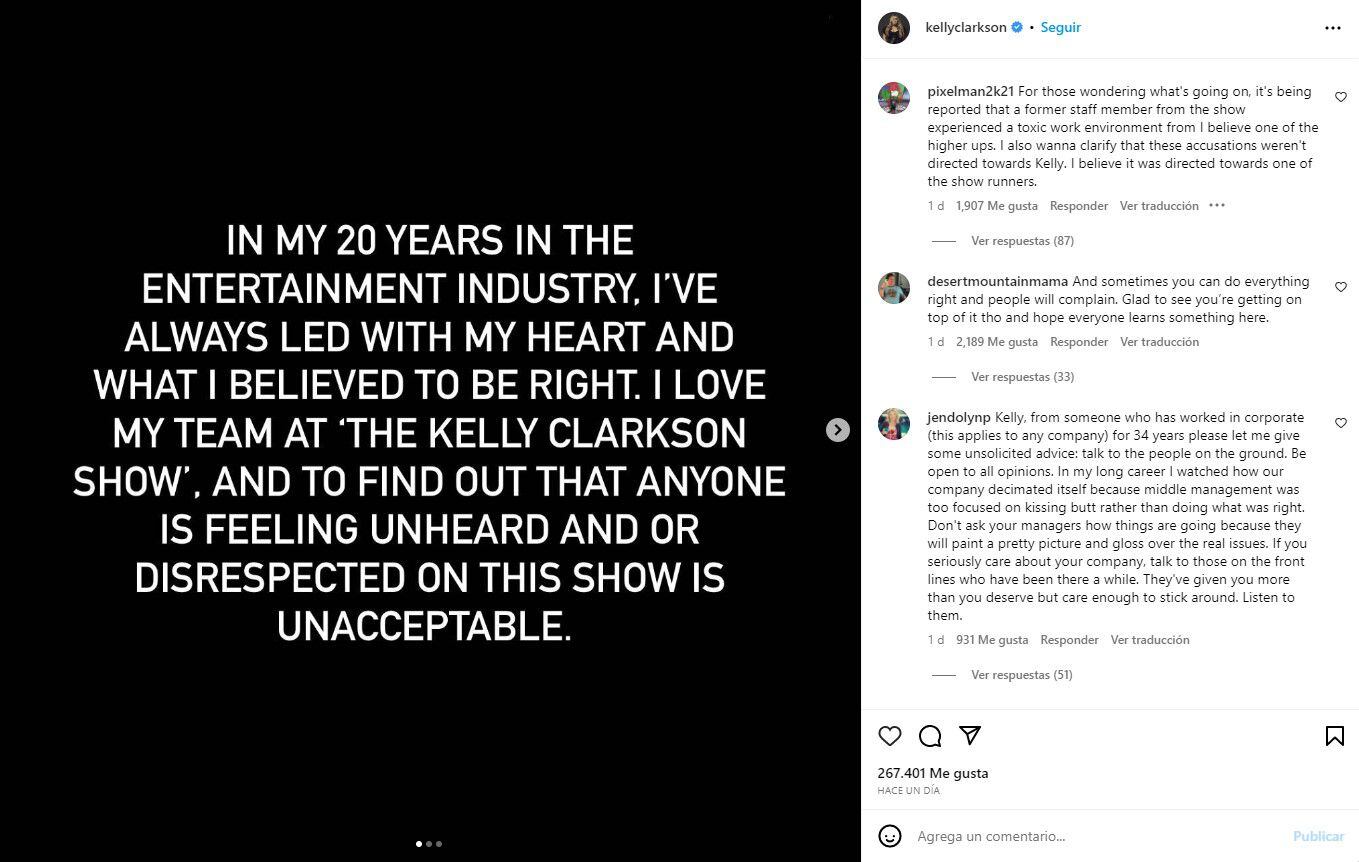Open the emoji picker in comment box
The width and height of the screenshot is (1359, 862).
889,836
